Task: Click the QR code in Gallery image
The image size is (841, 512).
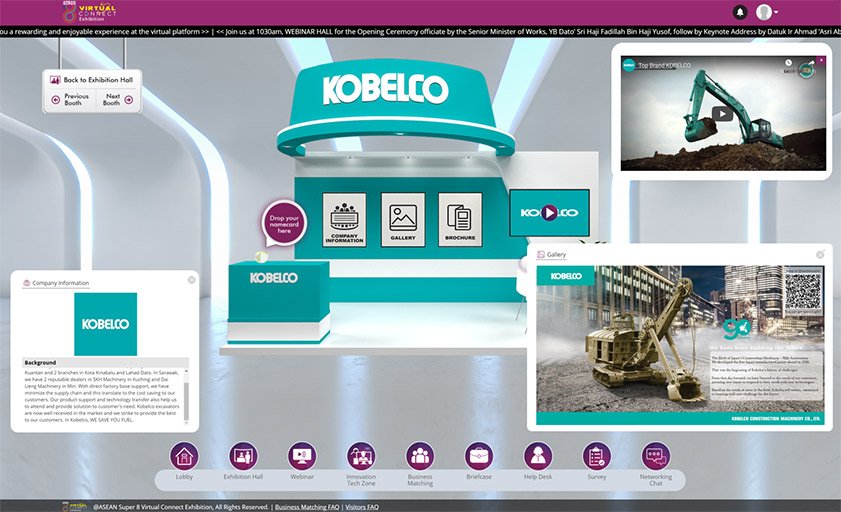Action: [x=803, y=291]
